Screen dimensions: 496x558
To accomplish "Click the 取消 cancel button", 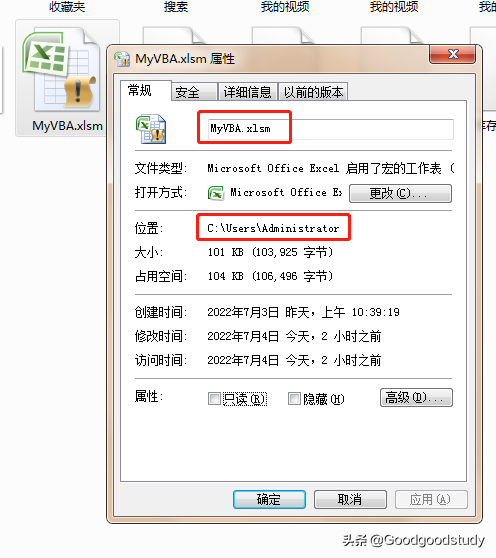I will coord(350,499).
